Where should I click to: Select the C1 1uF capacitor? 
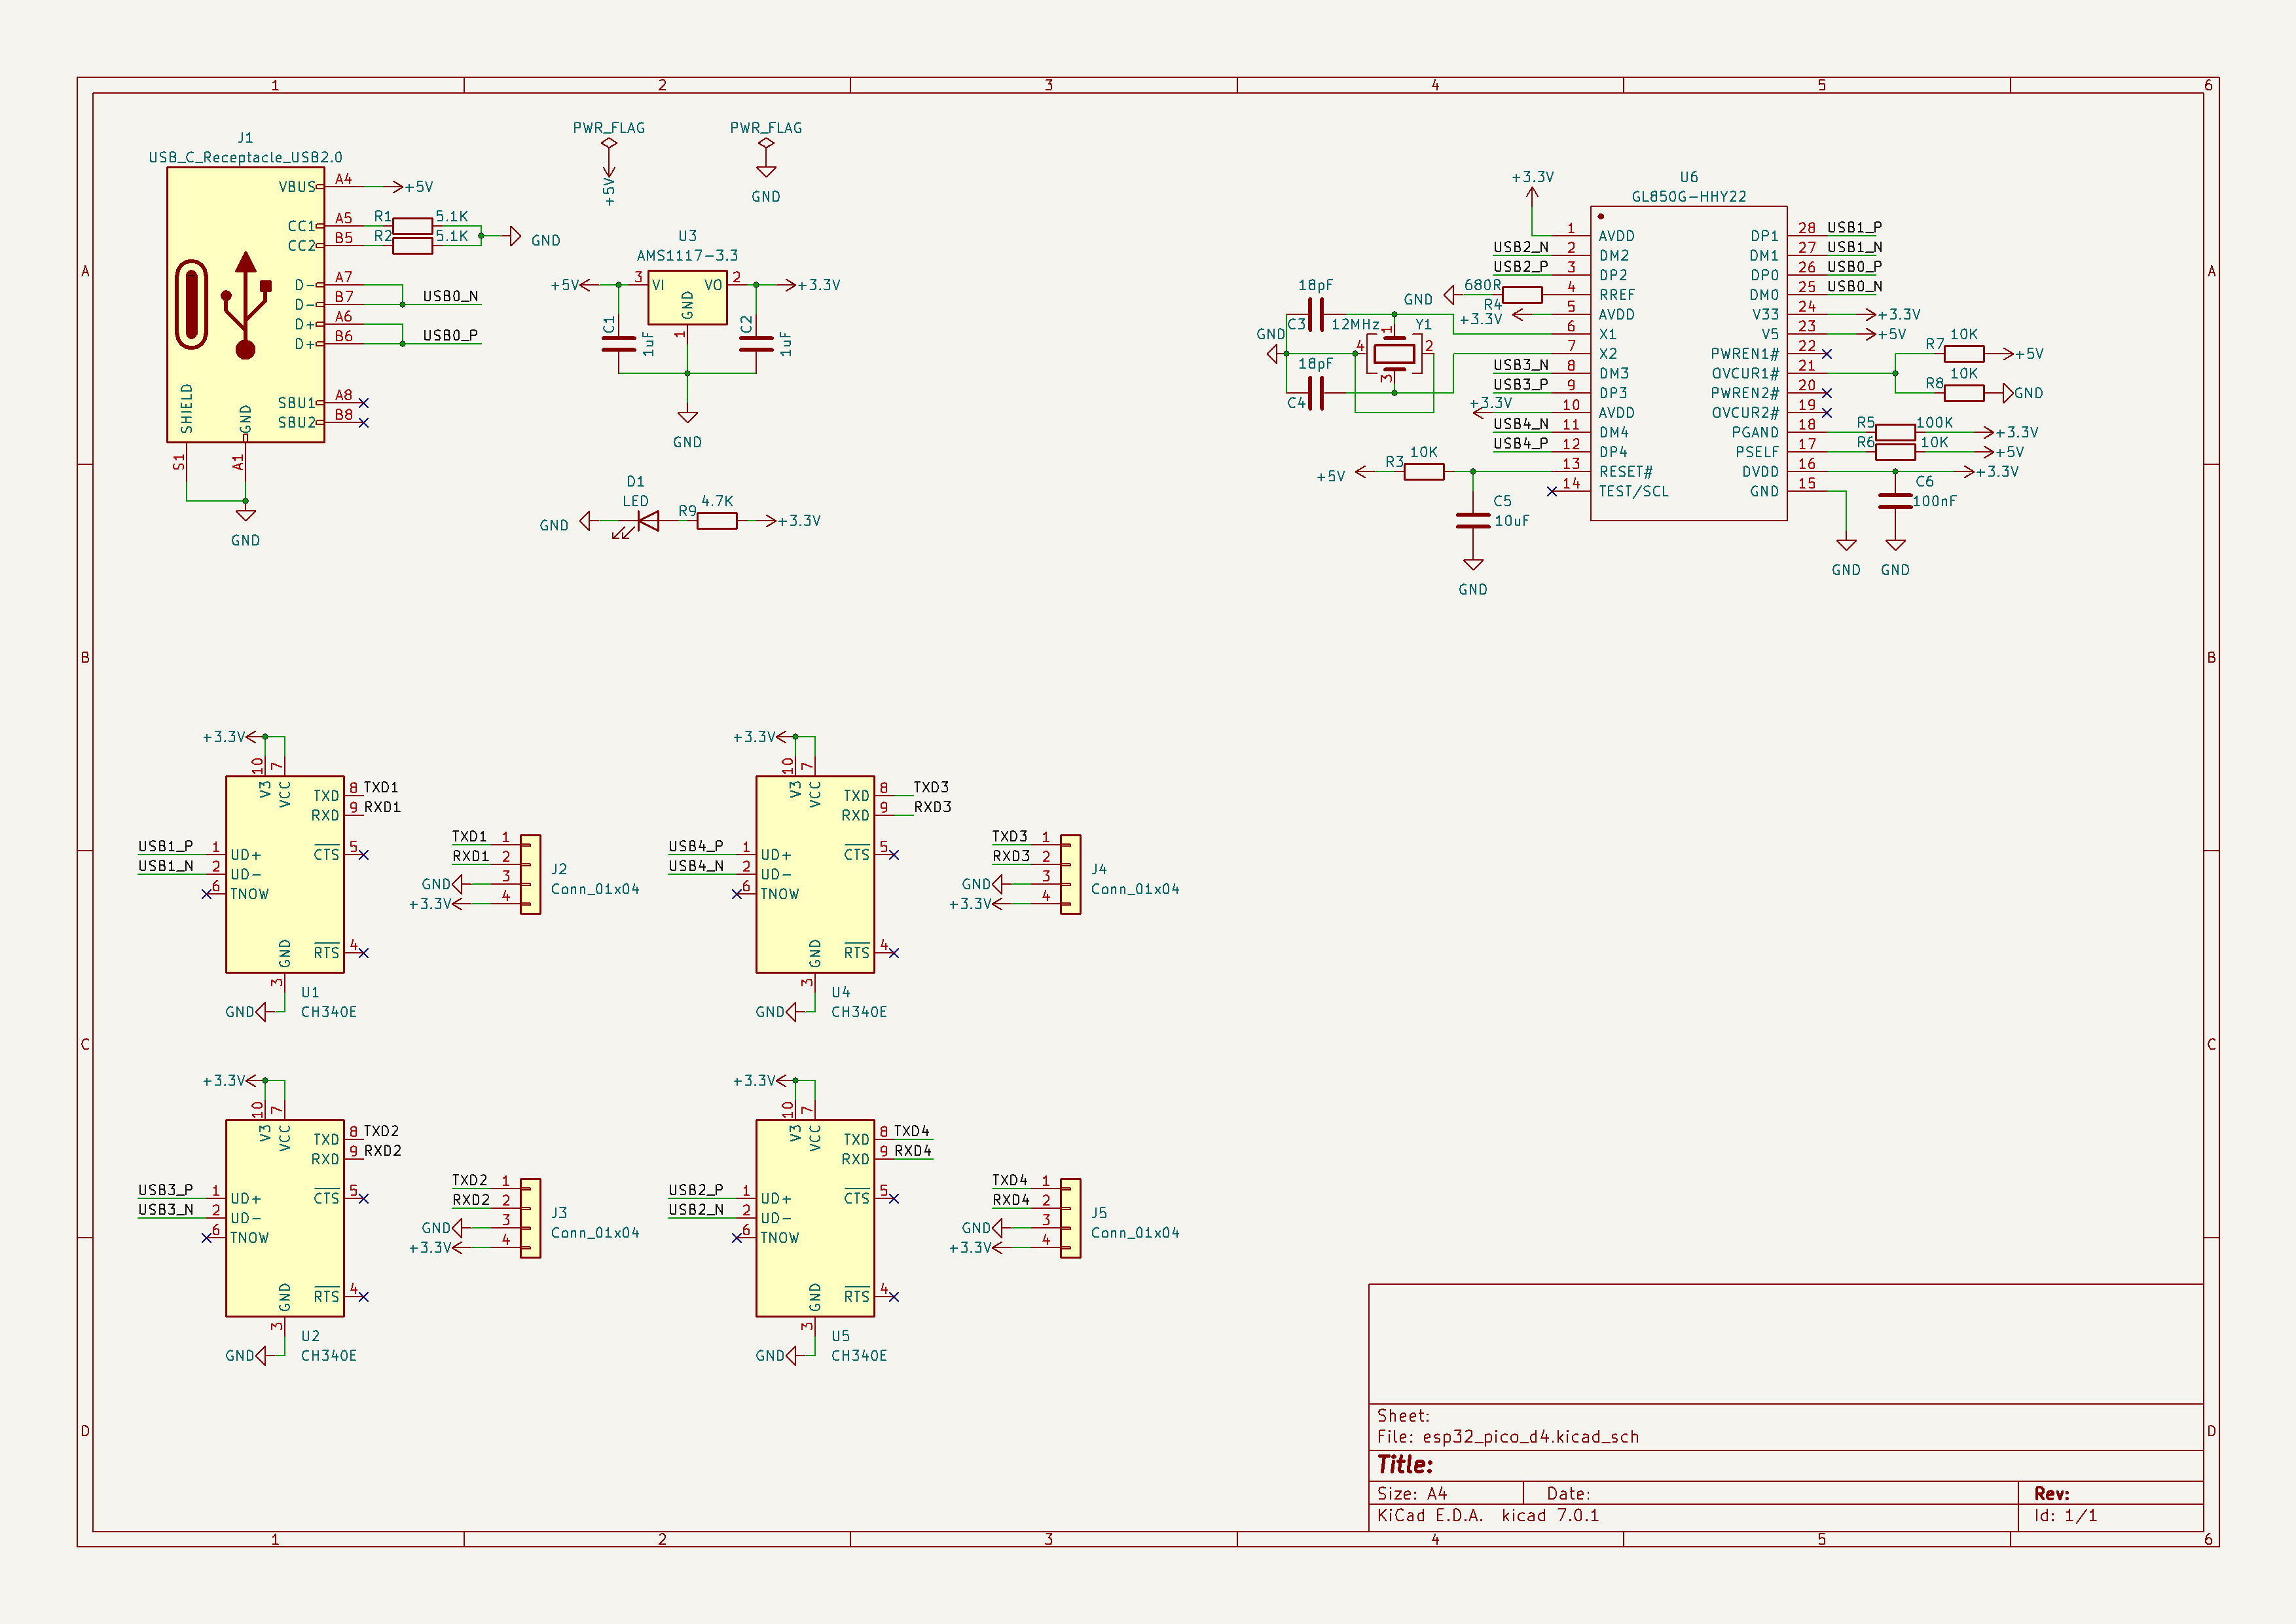click(619, 344)
